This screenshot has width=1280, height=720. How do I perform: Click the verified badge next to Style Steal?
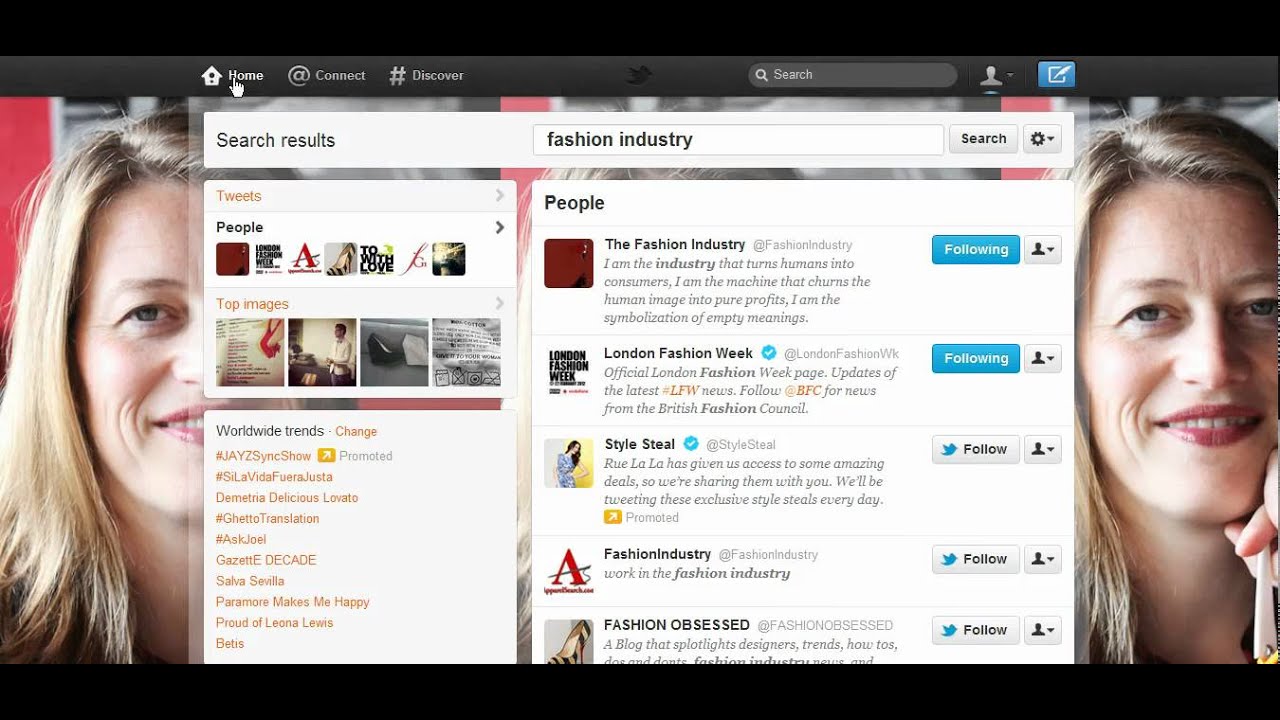tap(691, 444)
